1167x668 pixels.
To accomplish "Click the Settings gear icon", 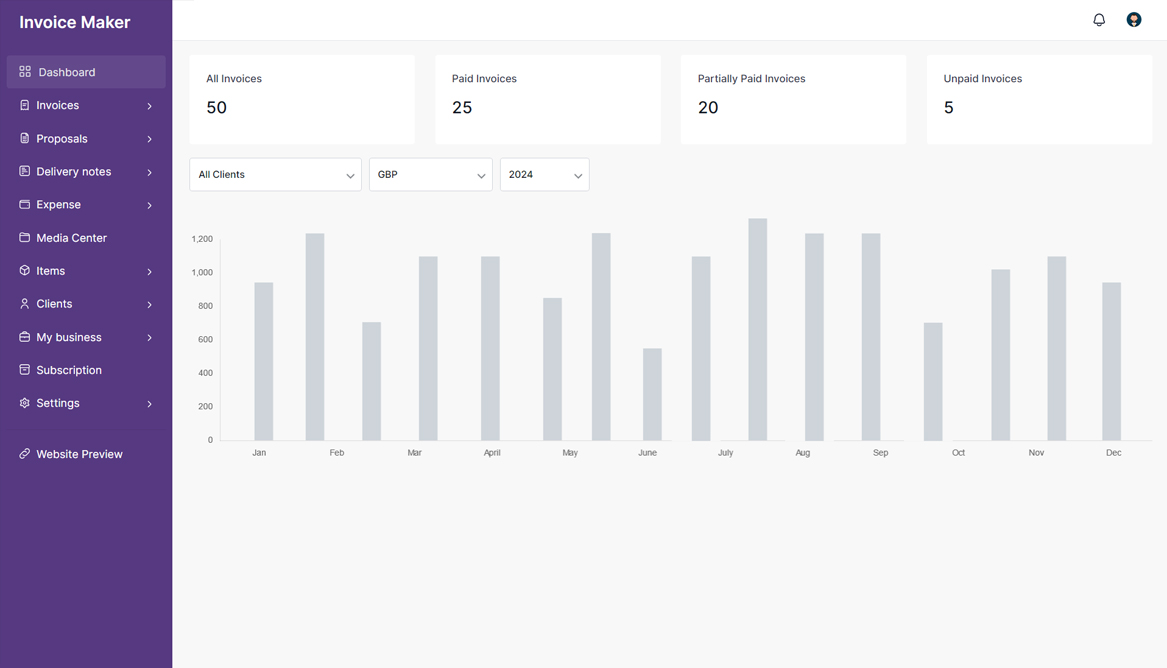I will 25,403.
